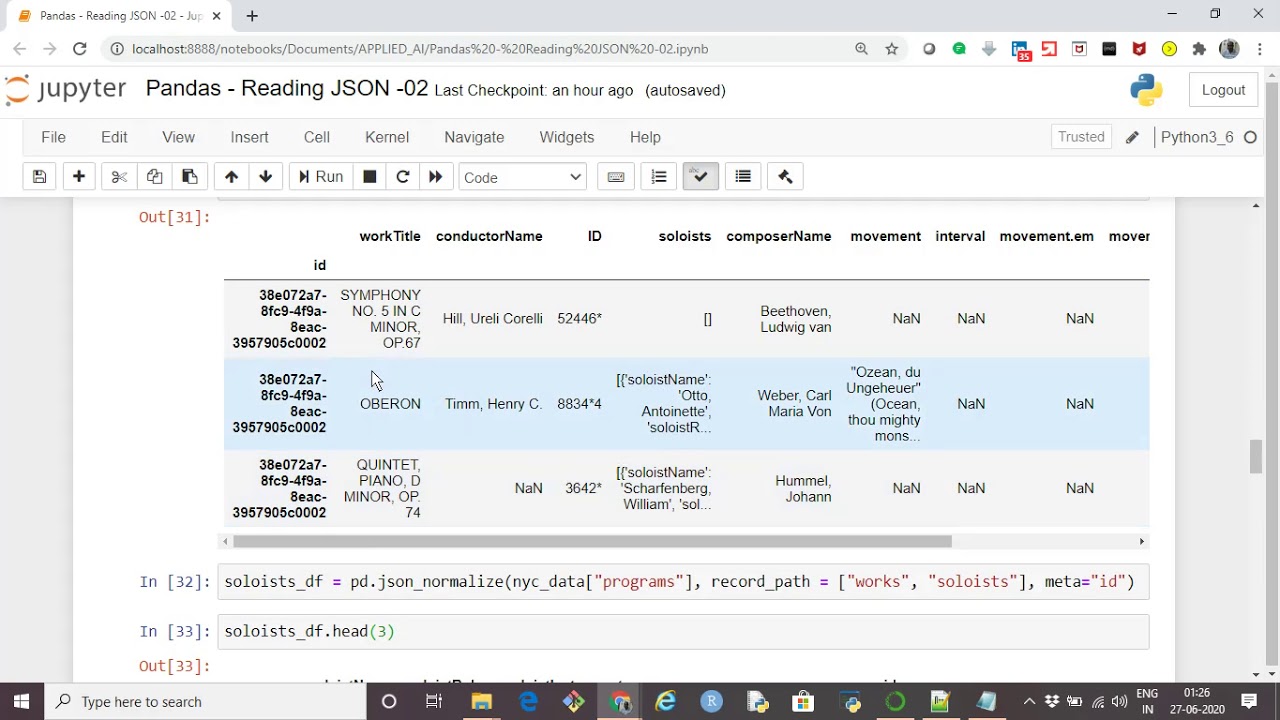Click the browser address bar URL
The image size is (1280, 720).
(420, 48)
